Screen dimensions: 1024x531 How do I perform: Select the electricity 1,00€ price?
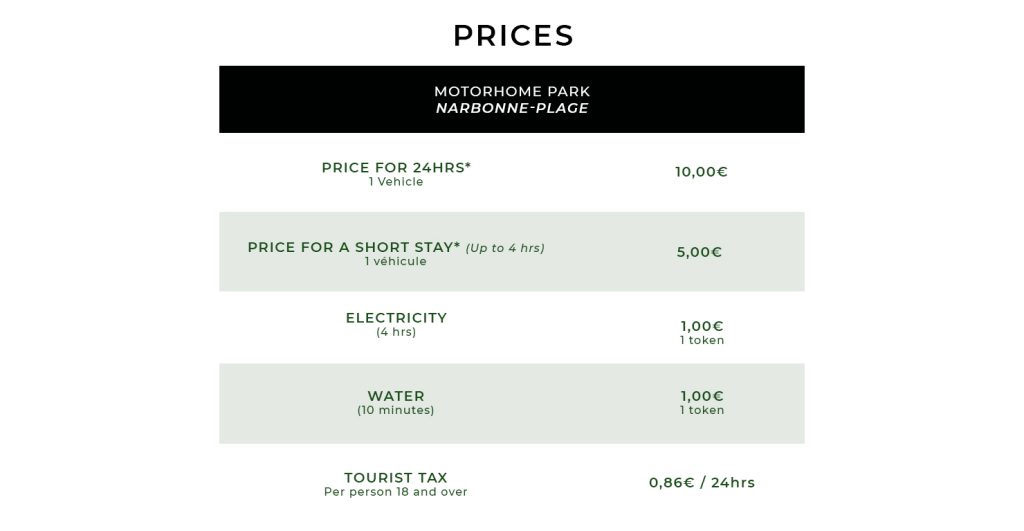coord(702,326)
